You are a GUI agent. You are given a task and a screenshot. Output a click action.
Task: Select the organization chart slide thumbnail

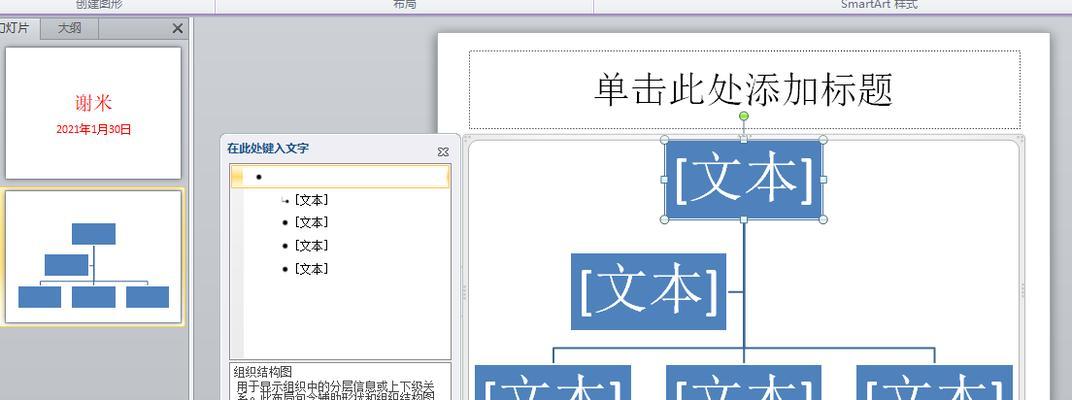pos(93,256)
